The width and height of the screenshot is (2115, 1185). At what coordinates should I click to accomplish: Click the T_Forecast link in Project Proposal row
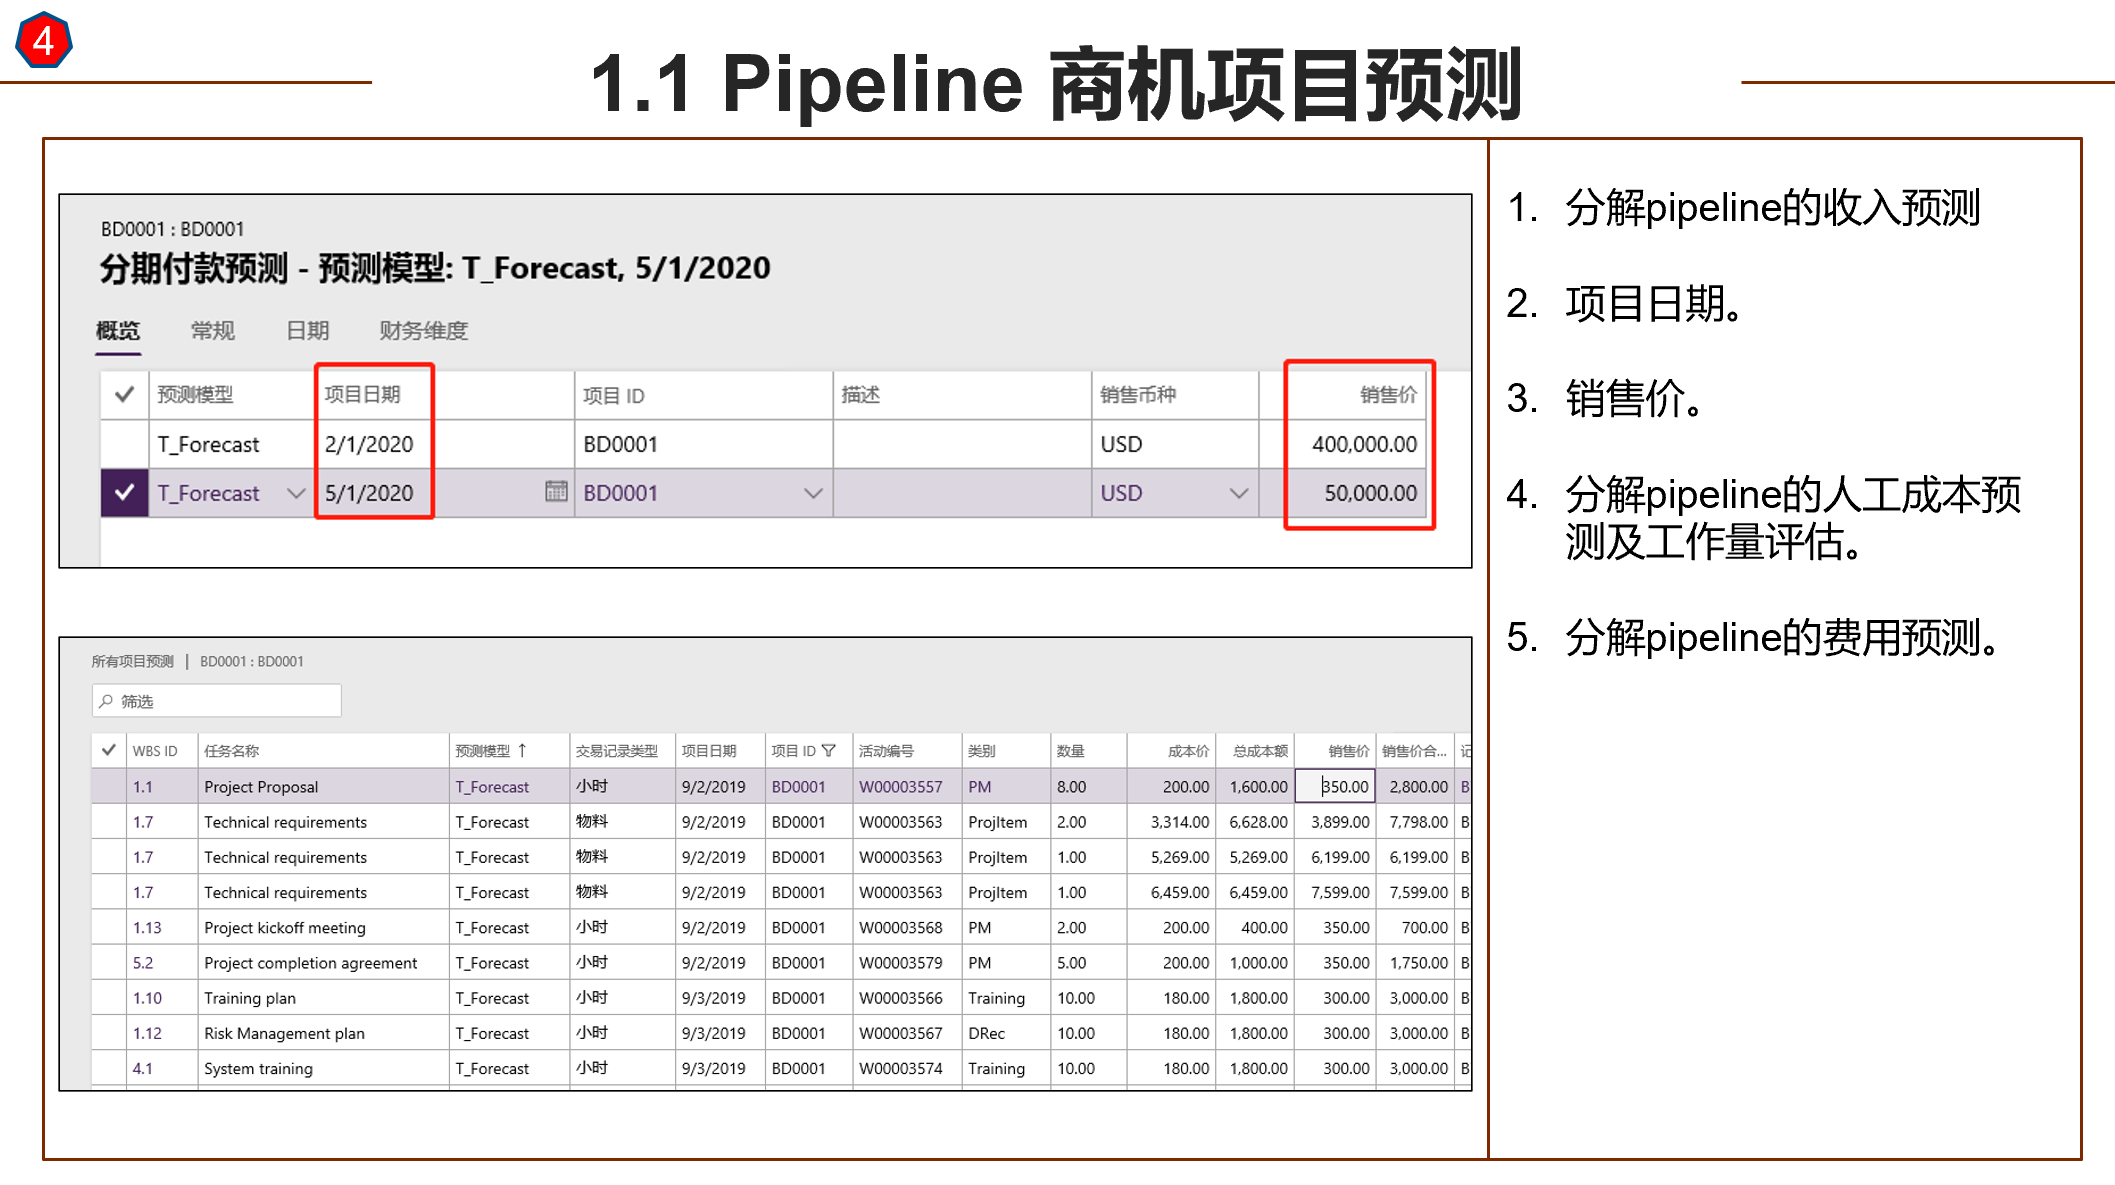click(492, 786)
